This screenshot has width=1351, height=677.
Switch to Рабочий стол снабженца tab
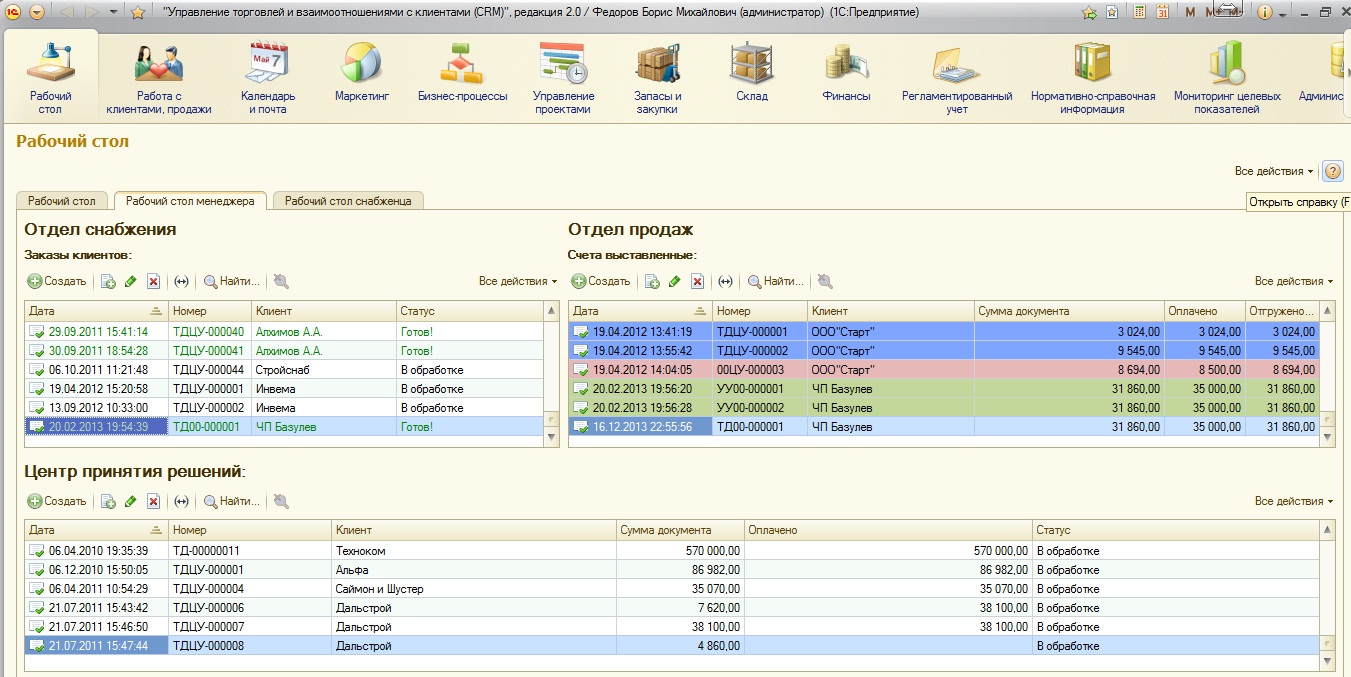tap(348, 201)
